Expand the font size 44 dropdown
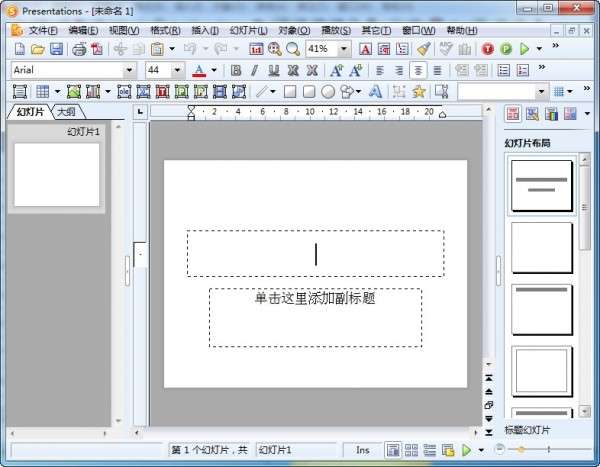The height and width of the screenshot is (467, 600). pos(177,70)
